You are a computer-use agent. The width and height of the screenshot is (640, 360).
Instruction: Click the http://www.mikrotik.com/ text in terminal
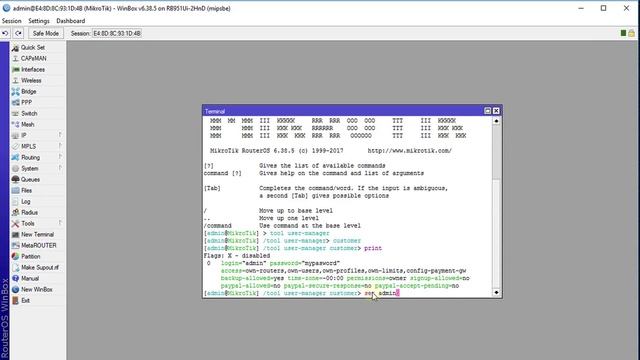[409, 151]
